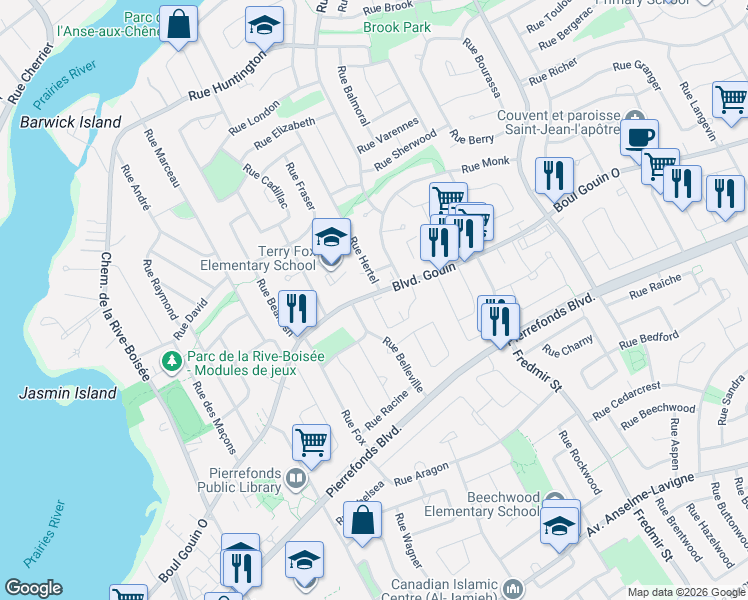
Task: Open school marker left of Rue Wagner
Action: [x=304, y=560]
